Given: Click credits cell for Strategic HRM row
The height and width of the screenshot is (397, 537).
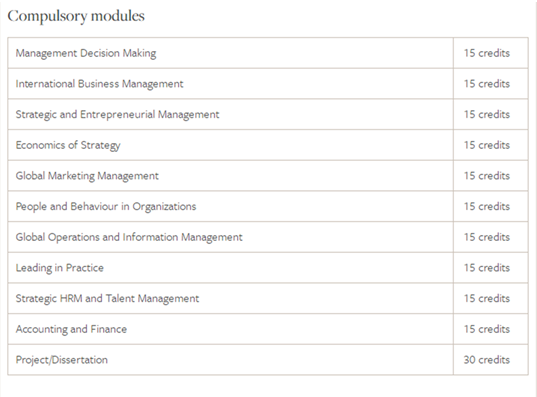Looking at the screenshot, I should click(491, 298).
